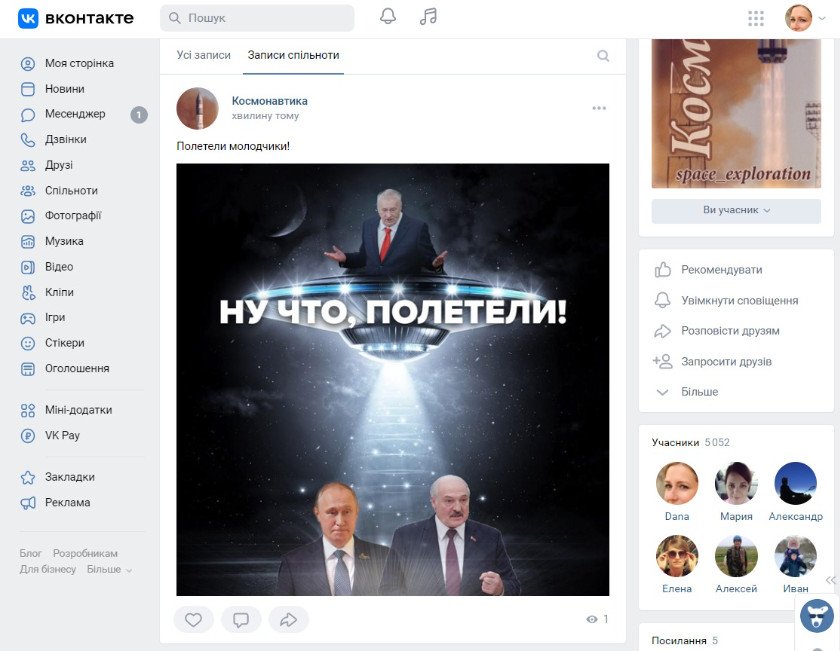
Task: Click Розповісти друзям
Action: pos(730,331)
